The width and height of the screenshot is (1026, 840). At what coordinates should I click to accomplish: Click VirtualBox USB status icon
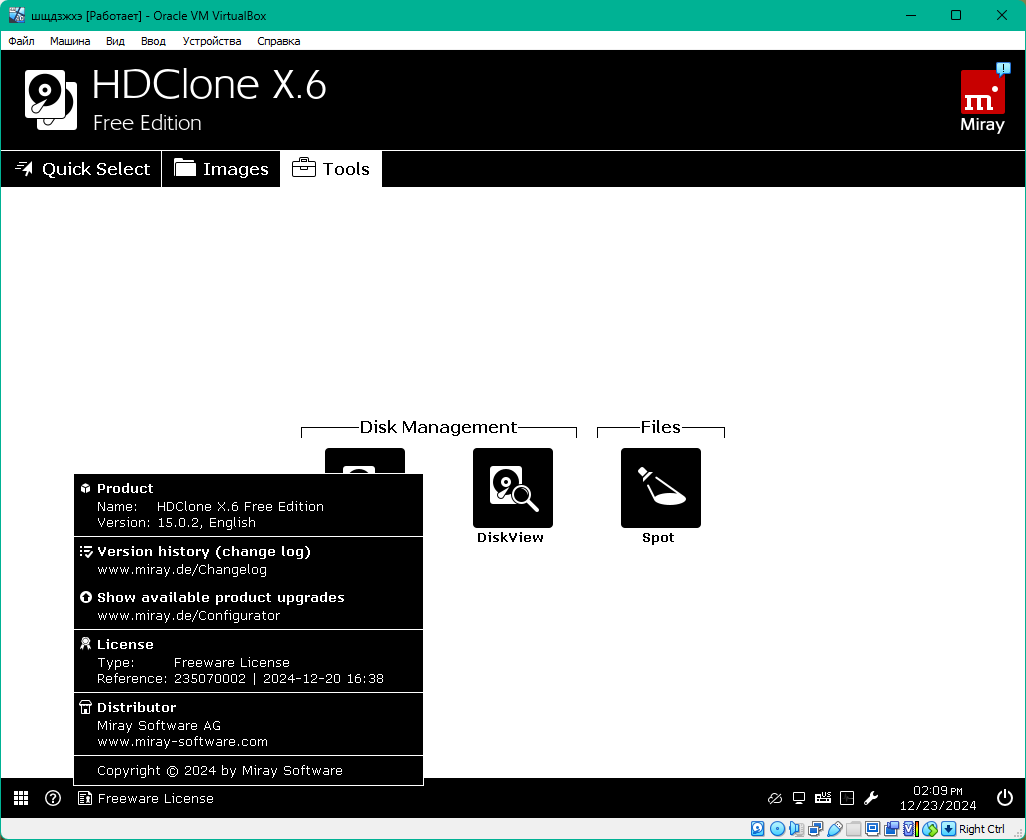pyautogui.click(x=834, y=829)
